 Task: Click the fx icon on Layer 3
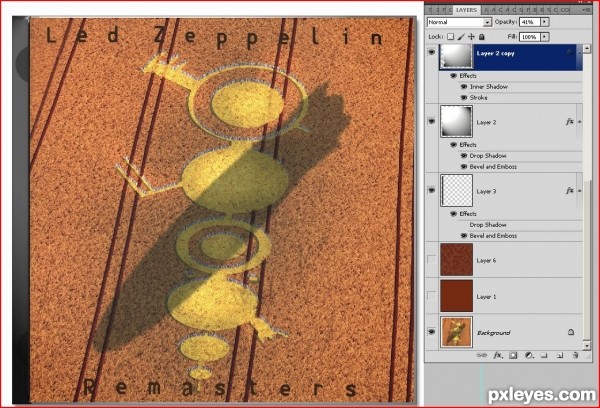[x=569, y=190]
